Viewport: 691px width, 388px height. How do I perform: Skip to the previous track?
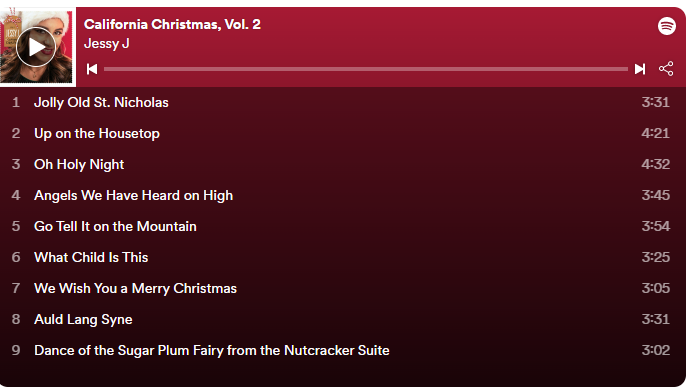[x=92, y=69]
